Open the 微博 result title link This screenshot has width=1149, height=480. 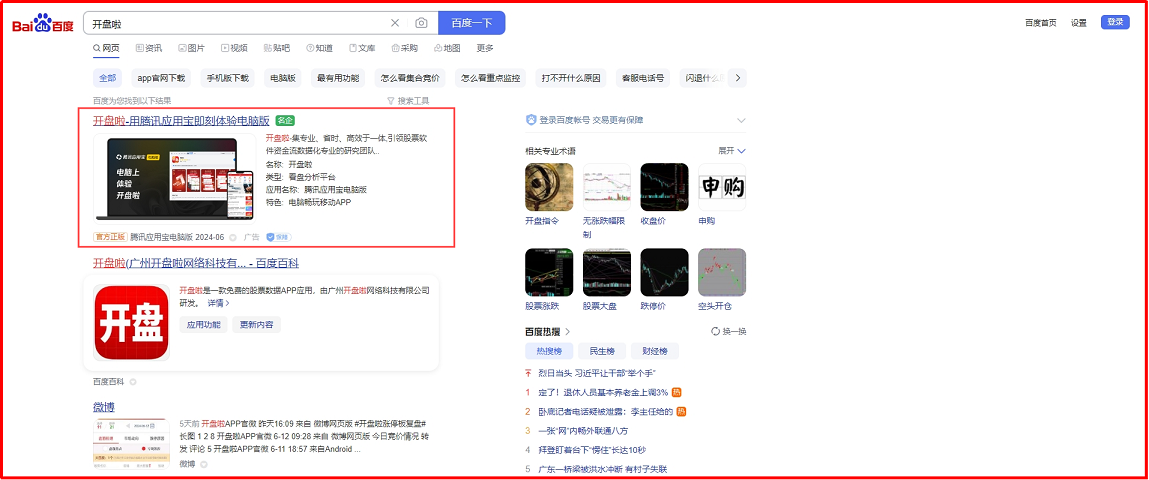(103, 407)
